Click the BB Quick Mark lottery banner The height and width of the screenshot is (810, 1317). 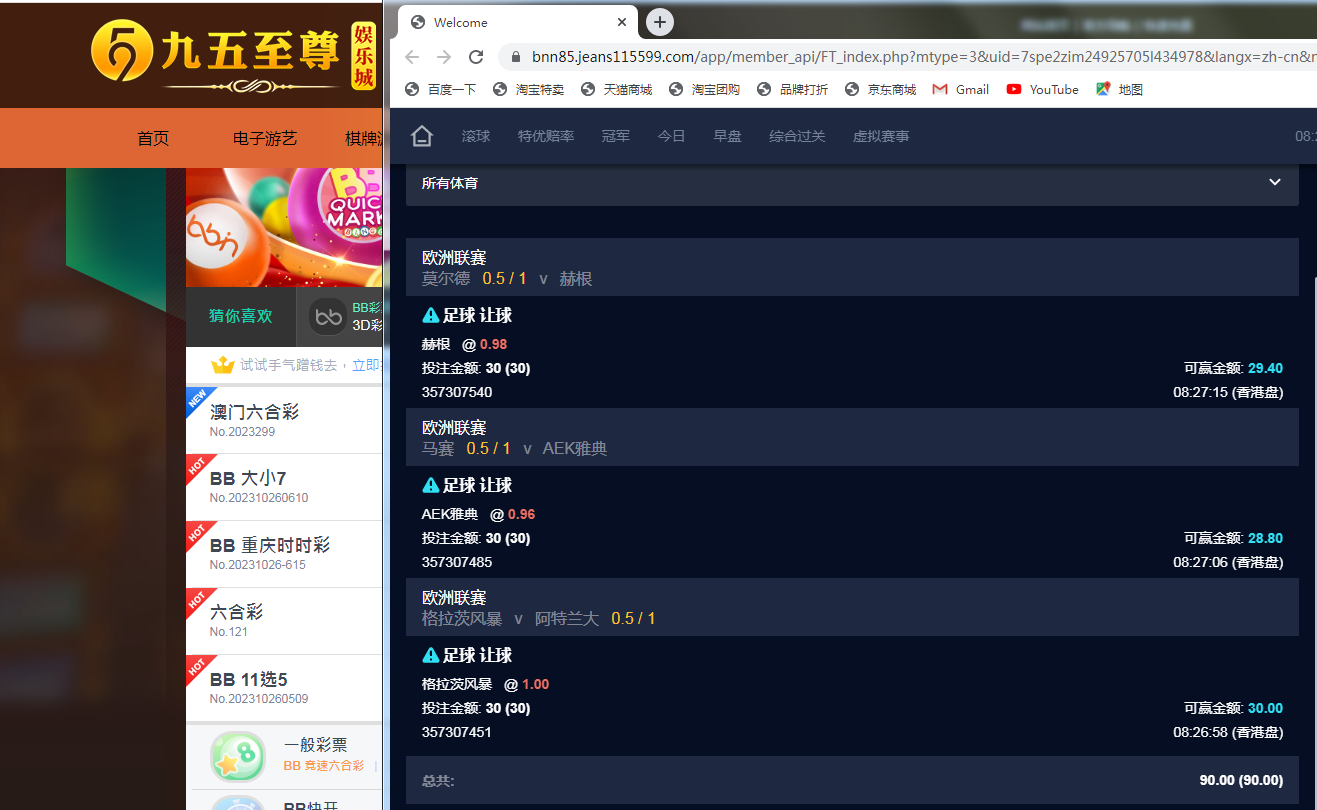pyautogui.click(x=284, y=228)
